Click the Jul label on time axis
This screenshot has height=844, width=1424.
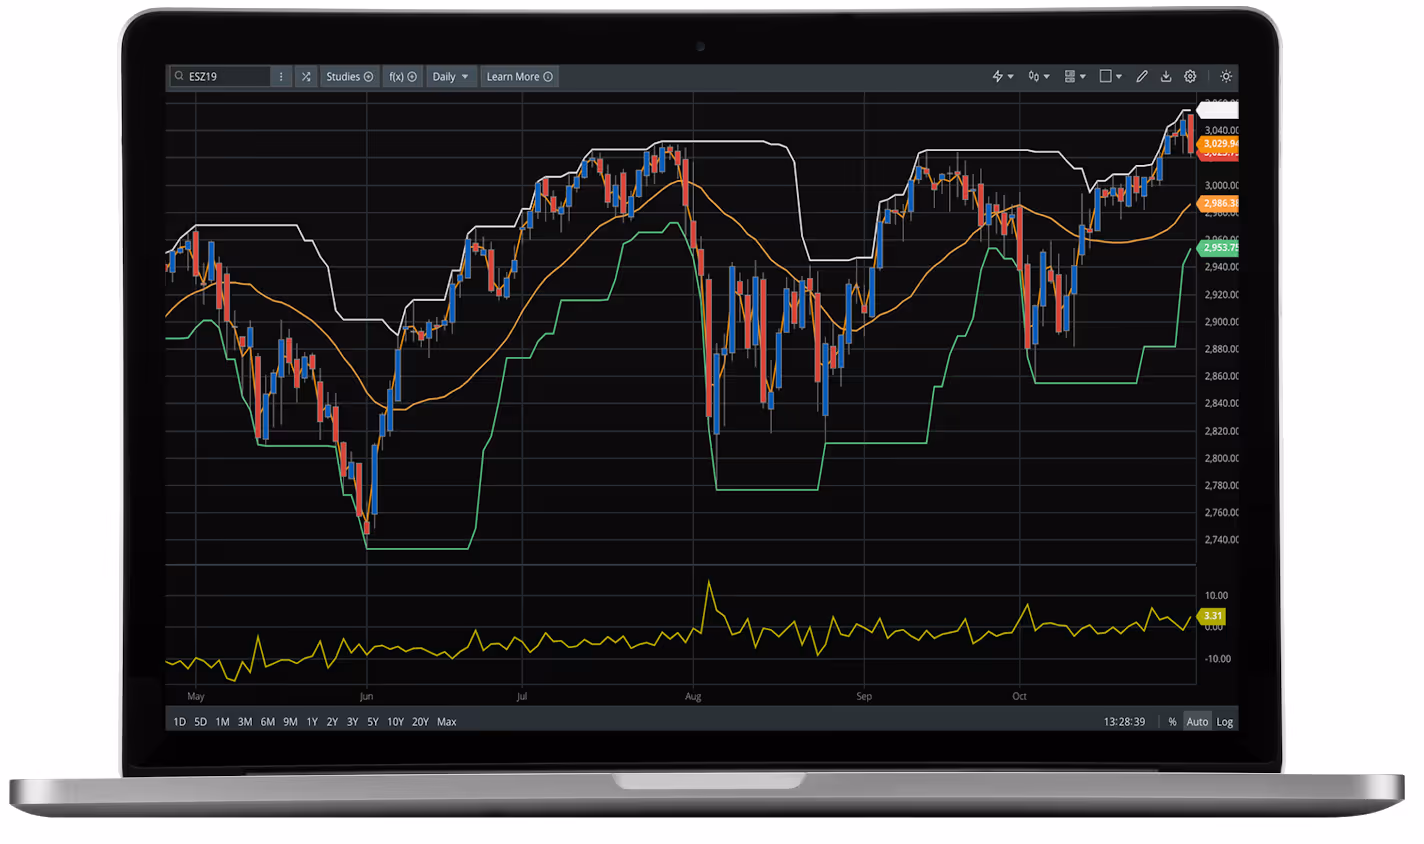521,696
